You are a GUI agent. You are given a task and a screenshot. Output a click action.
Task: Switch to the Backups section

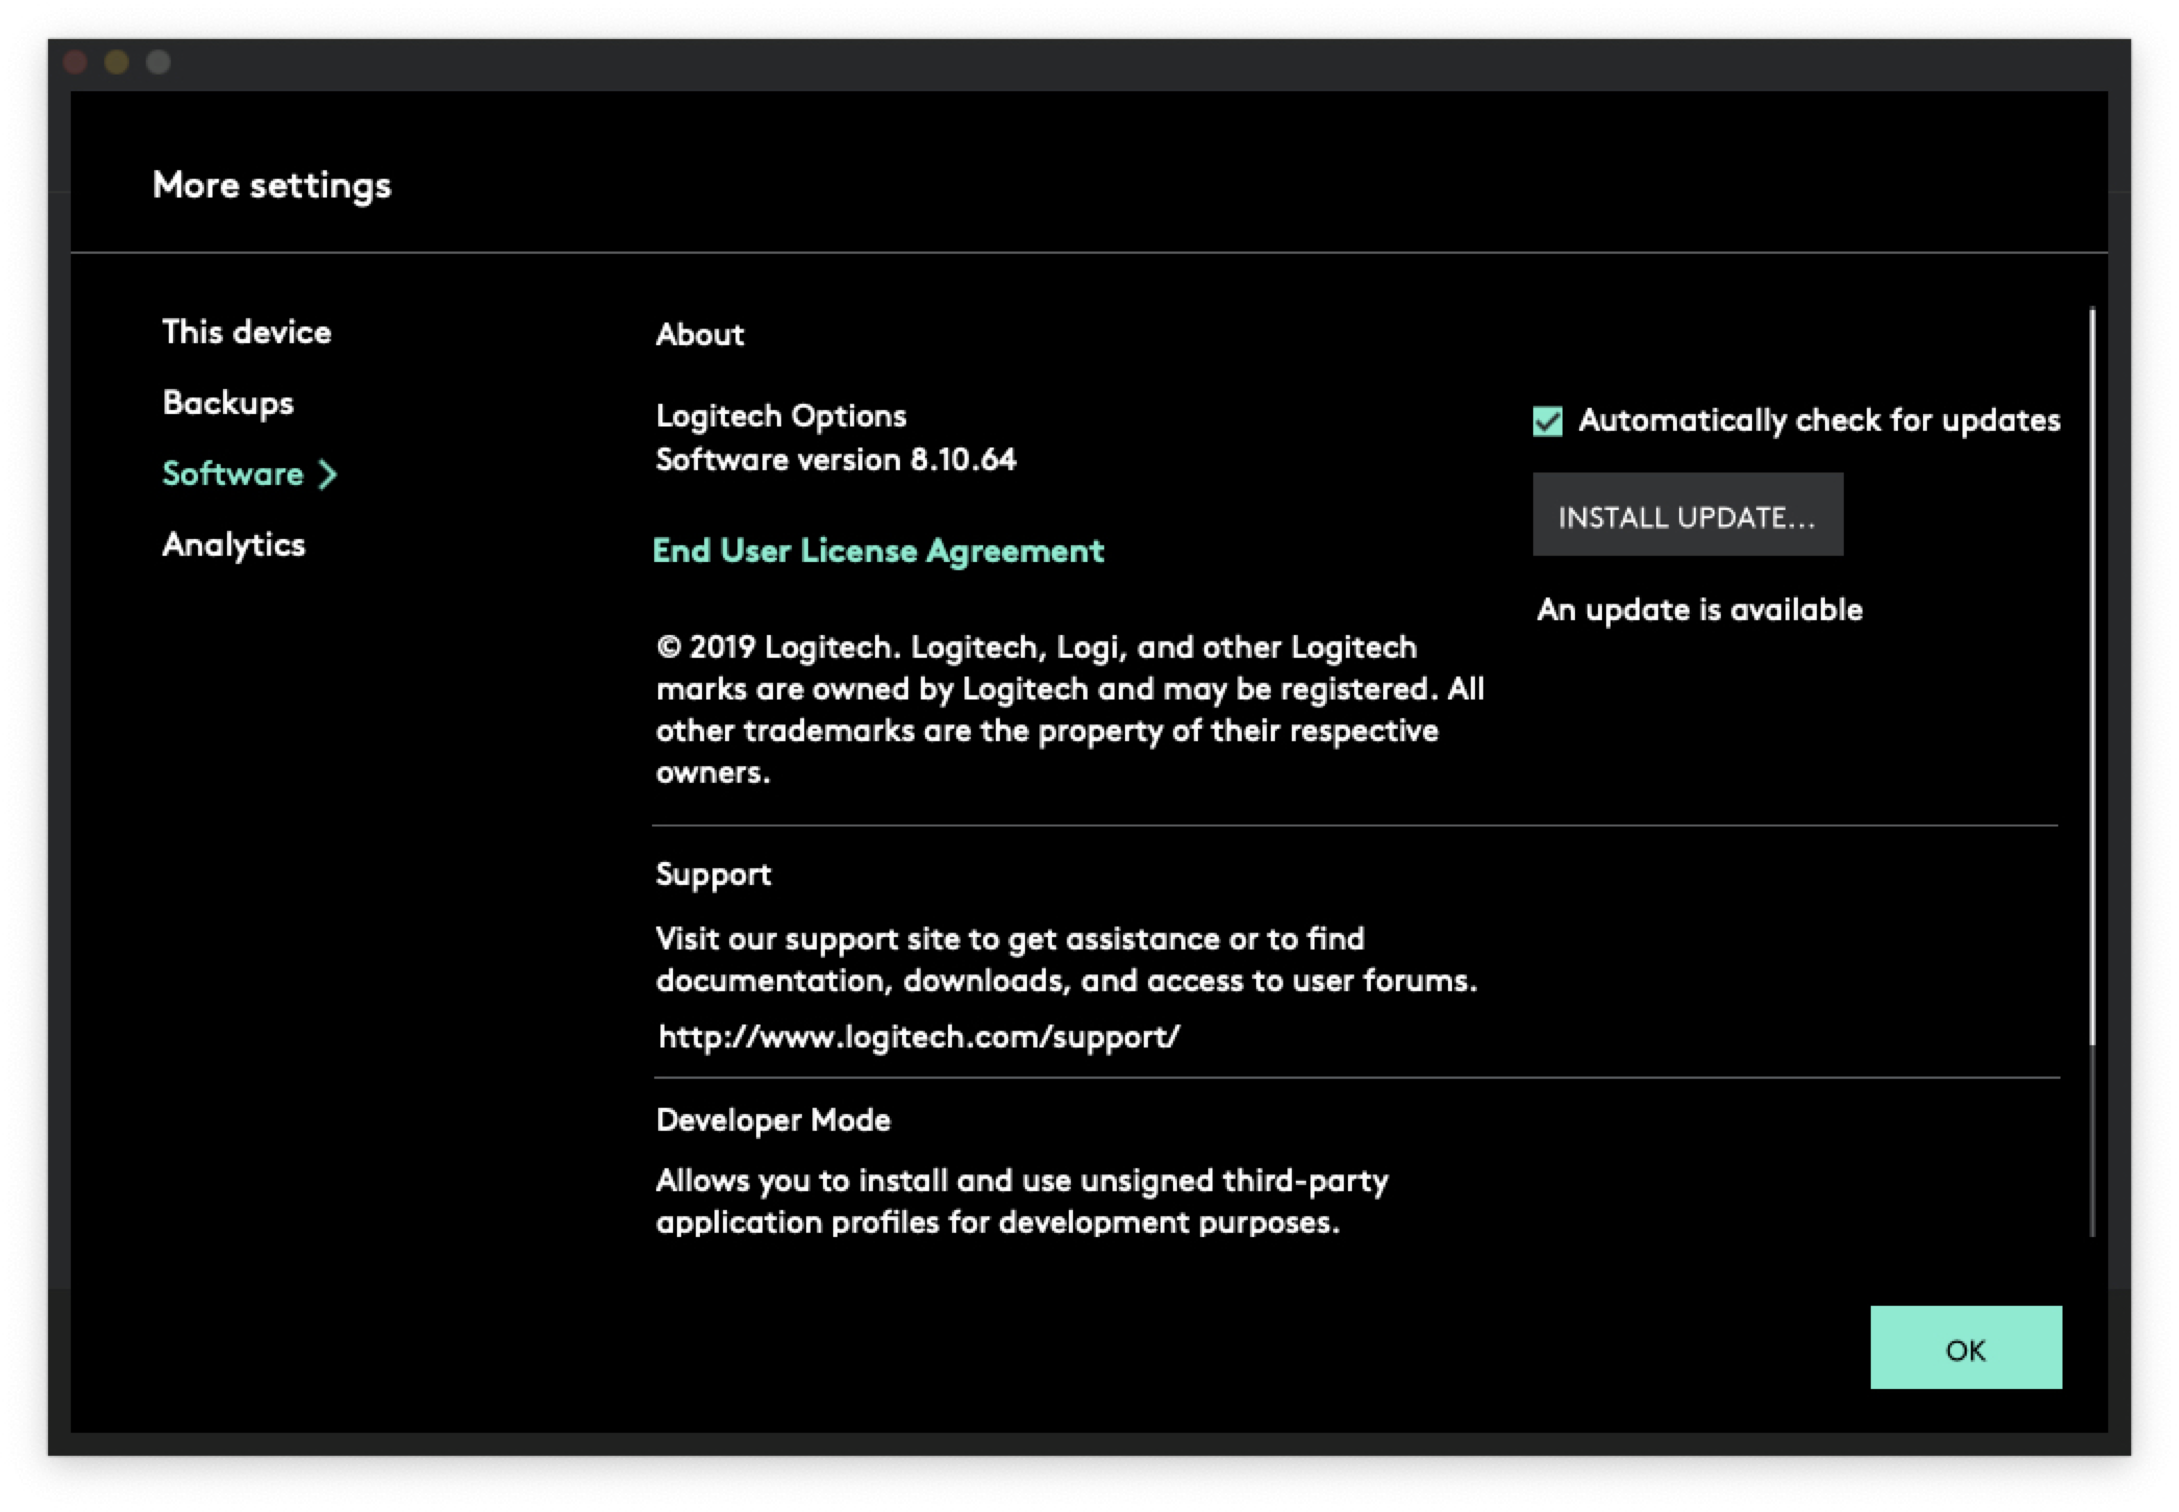228,403
